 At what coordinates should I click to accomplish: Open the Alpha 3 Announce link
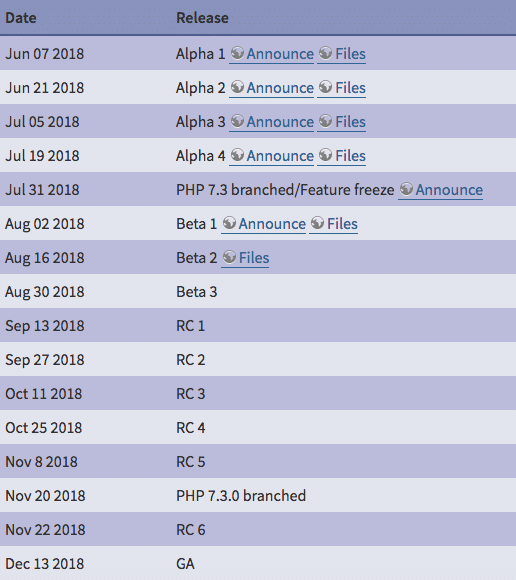[271, 122]
